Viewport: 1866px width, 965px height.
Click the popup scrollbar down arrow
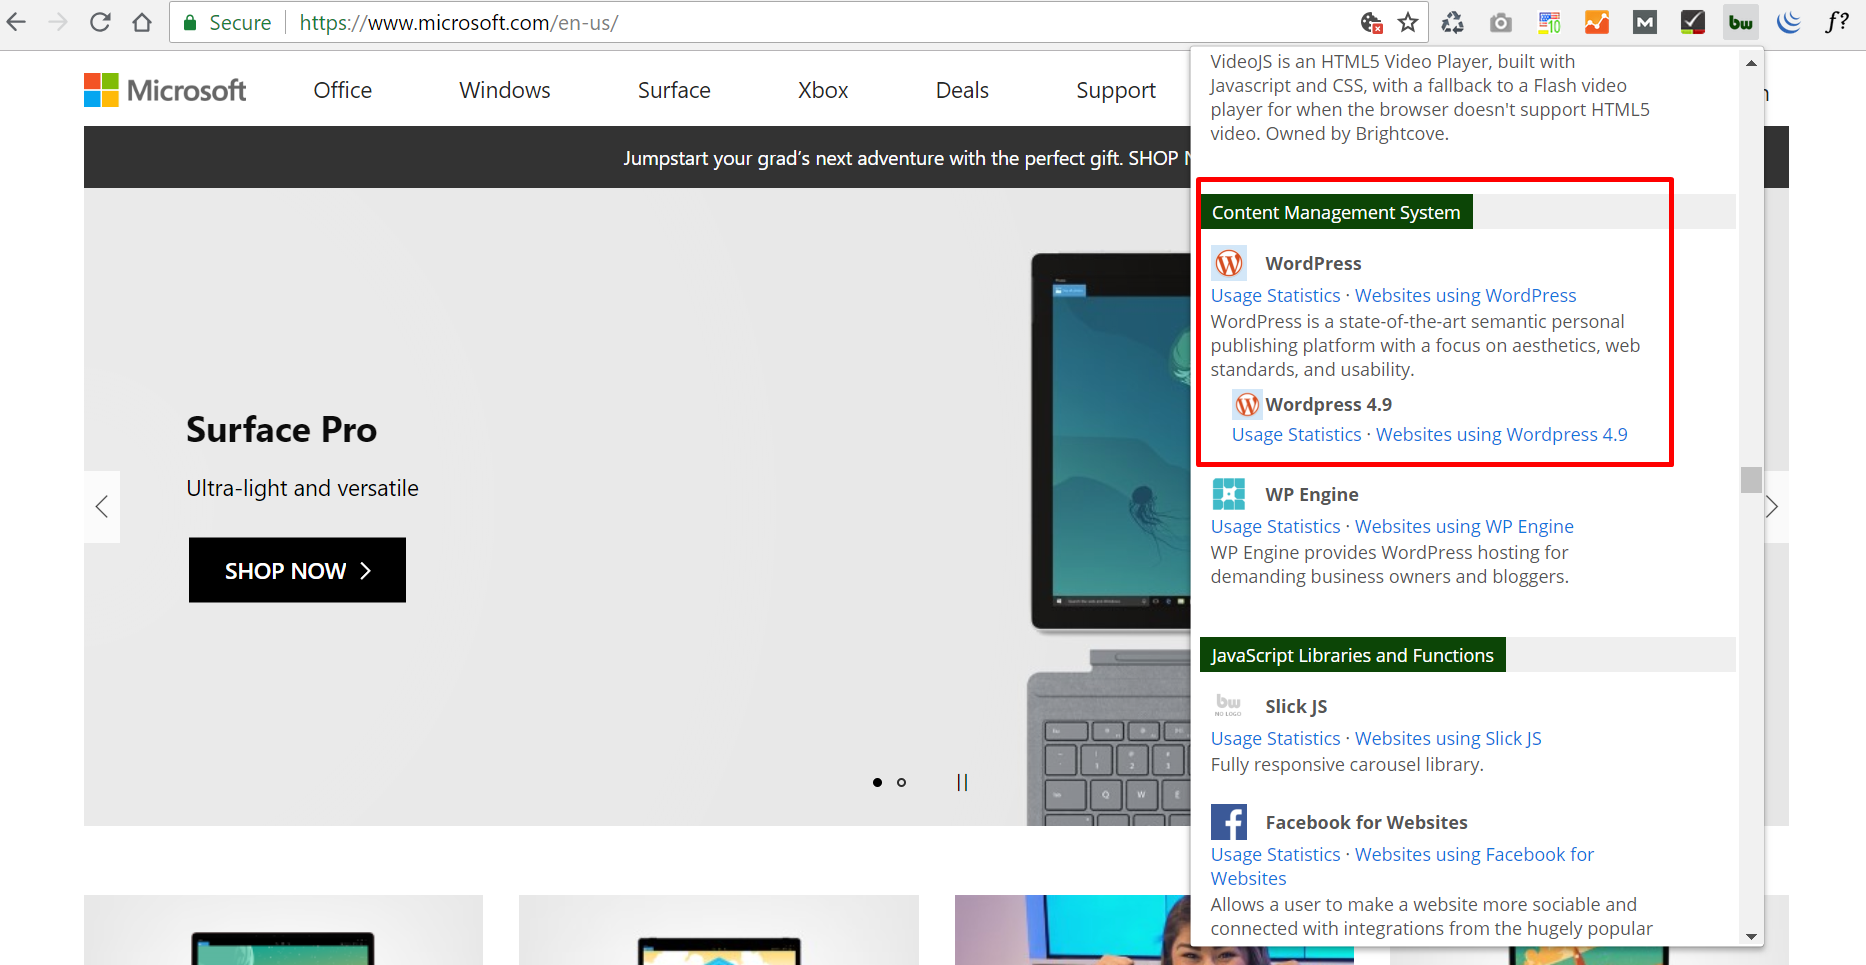tap(1751, 937)
